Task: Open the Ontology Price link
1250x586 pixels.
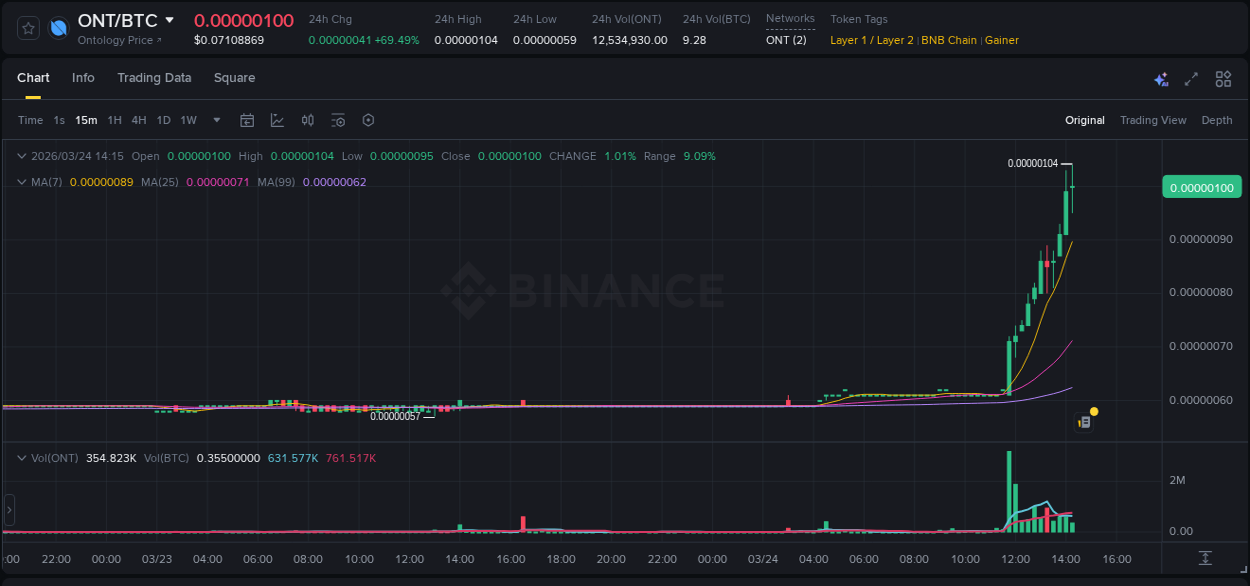Action: coord(113,40)
